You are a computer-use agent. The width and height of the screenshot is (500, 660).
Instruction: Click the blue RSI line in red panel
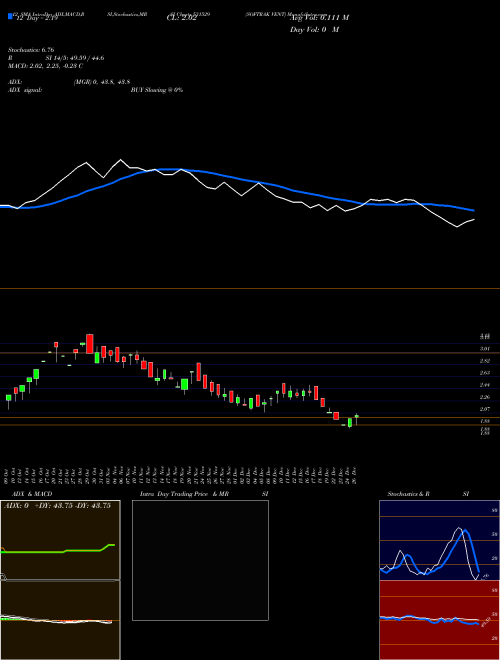coord(429,620)
